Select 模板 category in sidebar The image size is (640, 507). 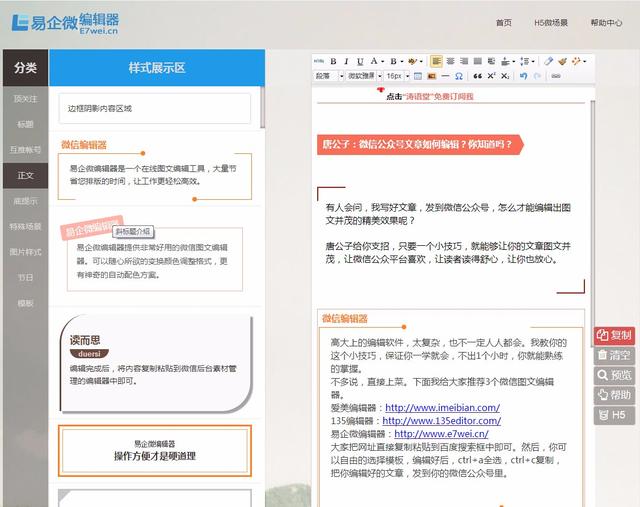point(25,303)
